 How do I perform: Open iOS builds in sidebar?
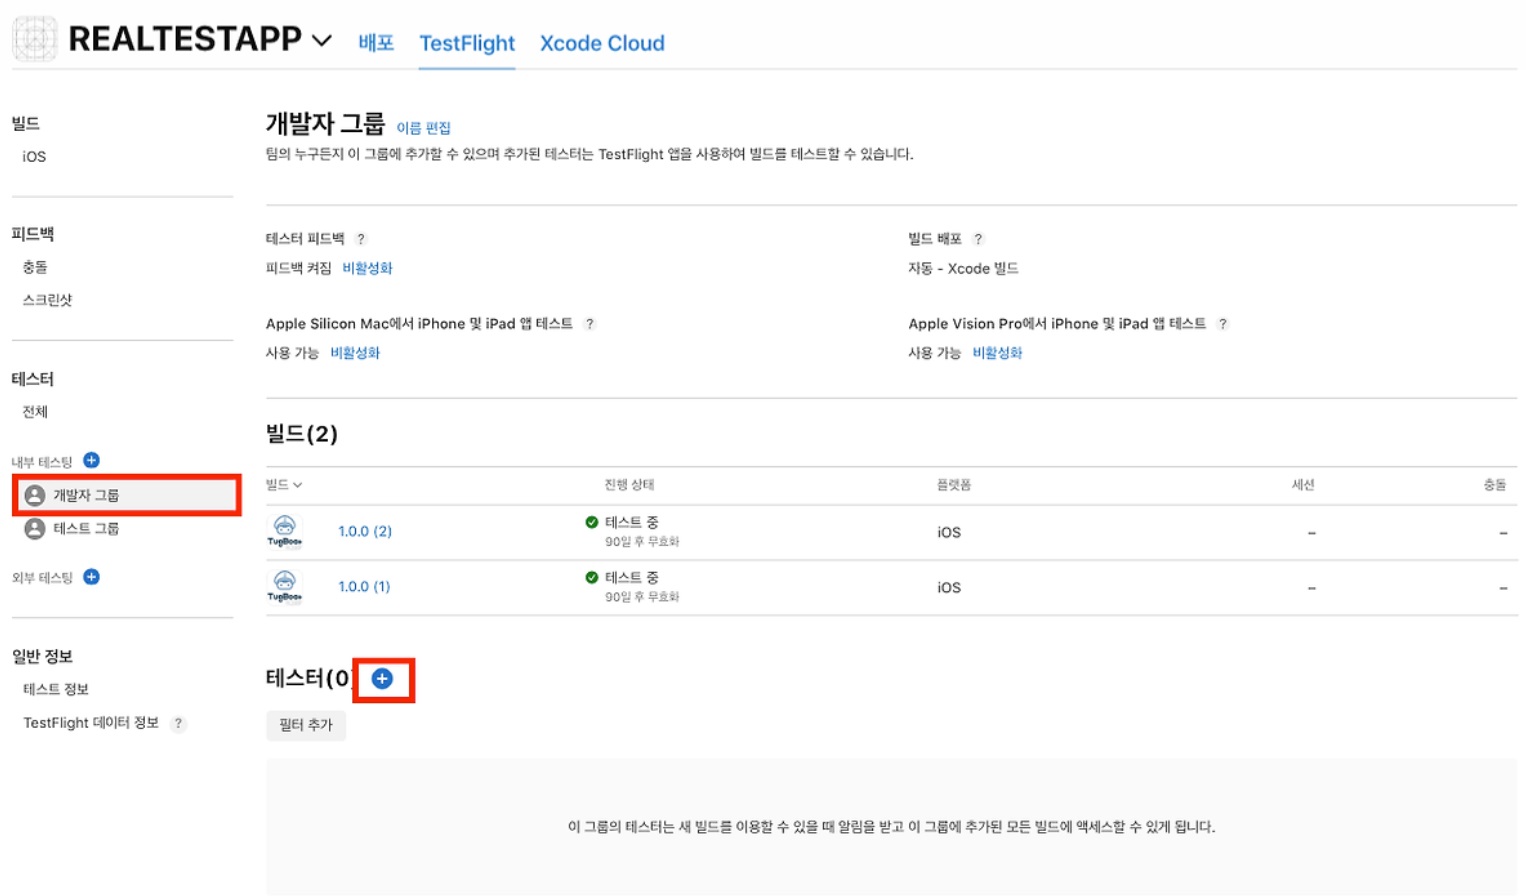pyautogui.click(x=34, y=157)
